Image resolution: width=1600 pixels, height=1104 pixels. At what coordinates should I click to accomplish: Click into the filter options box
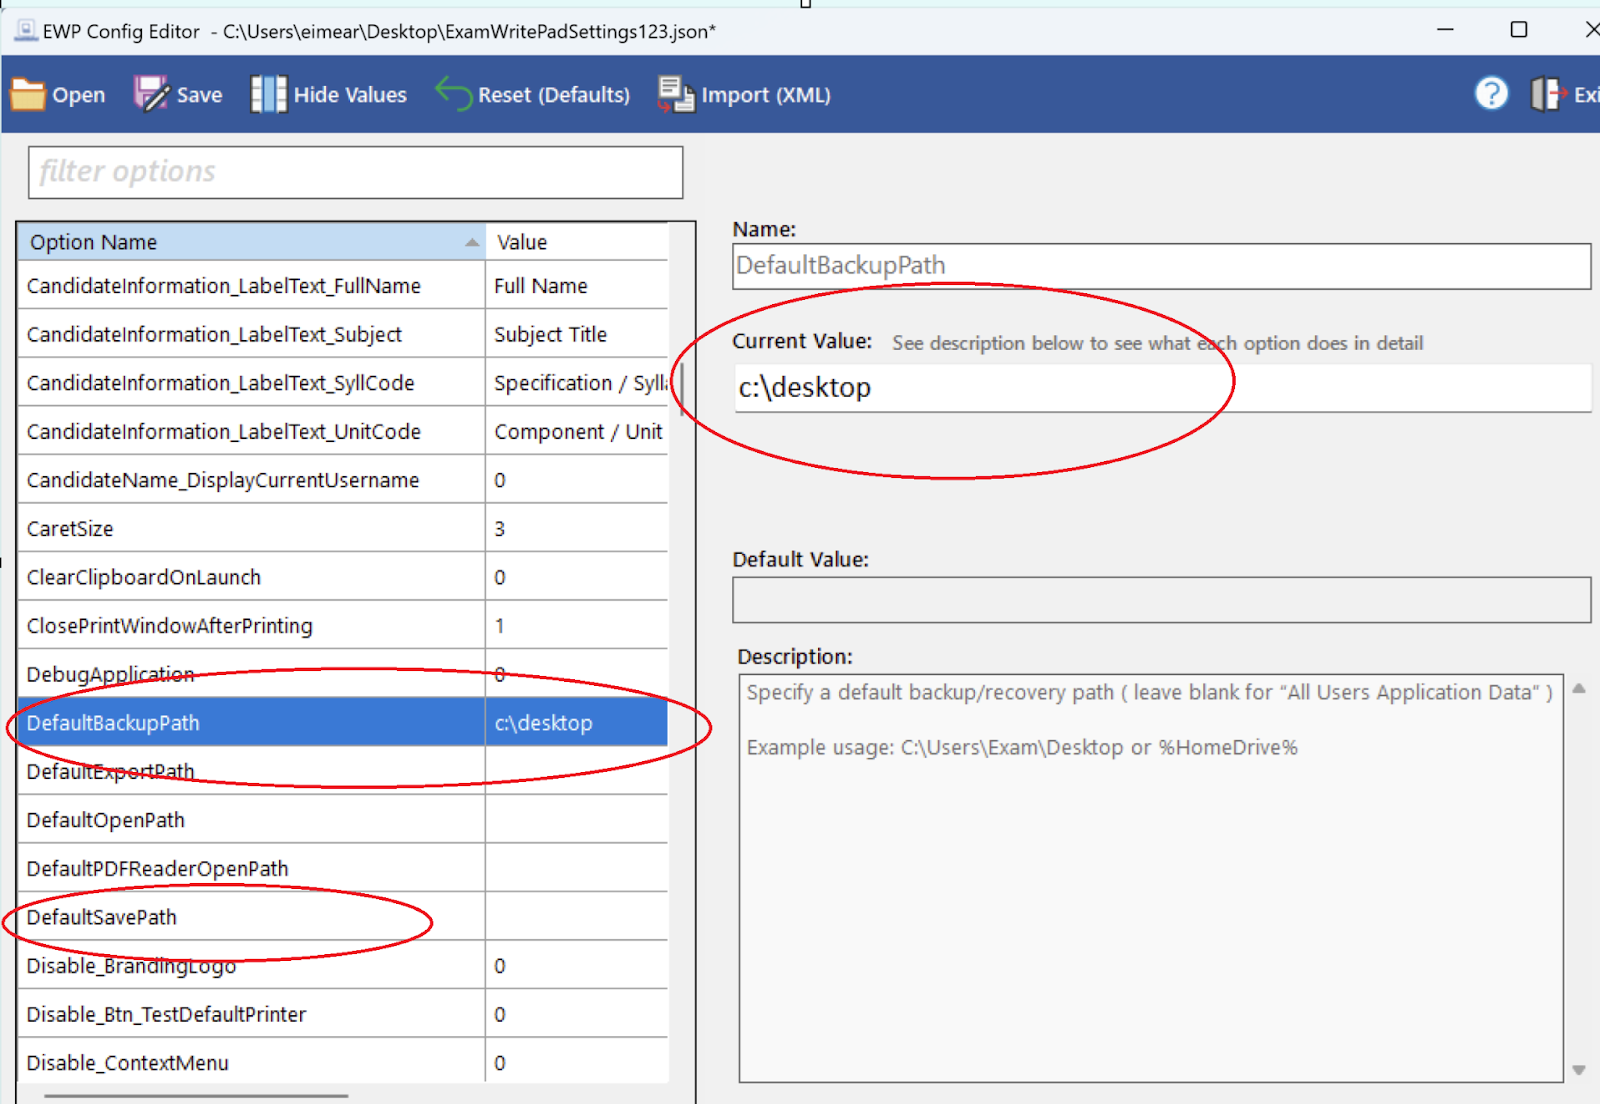(x=356, y=172)
